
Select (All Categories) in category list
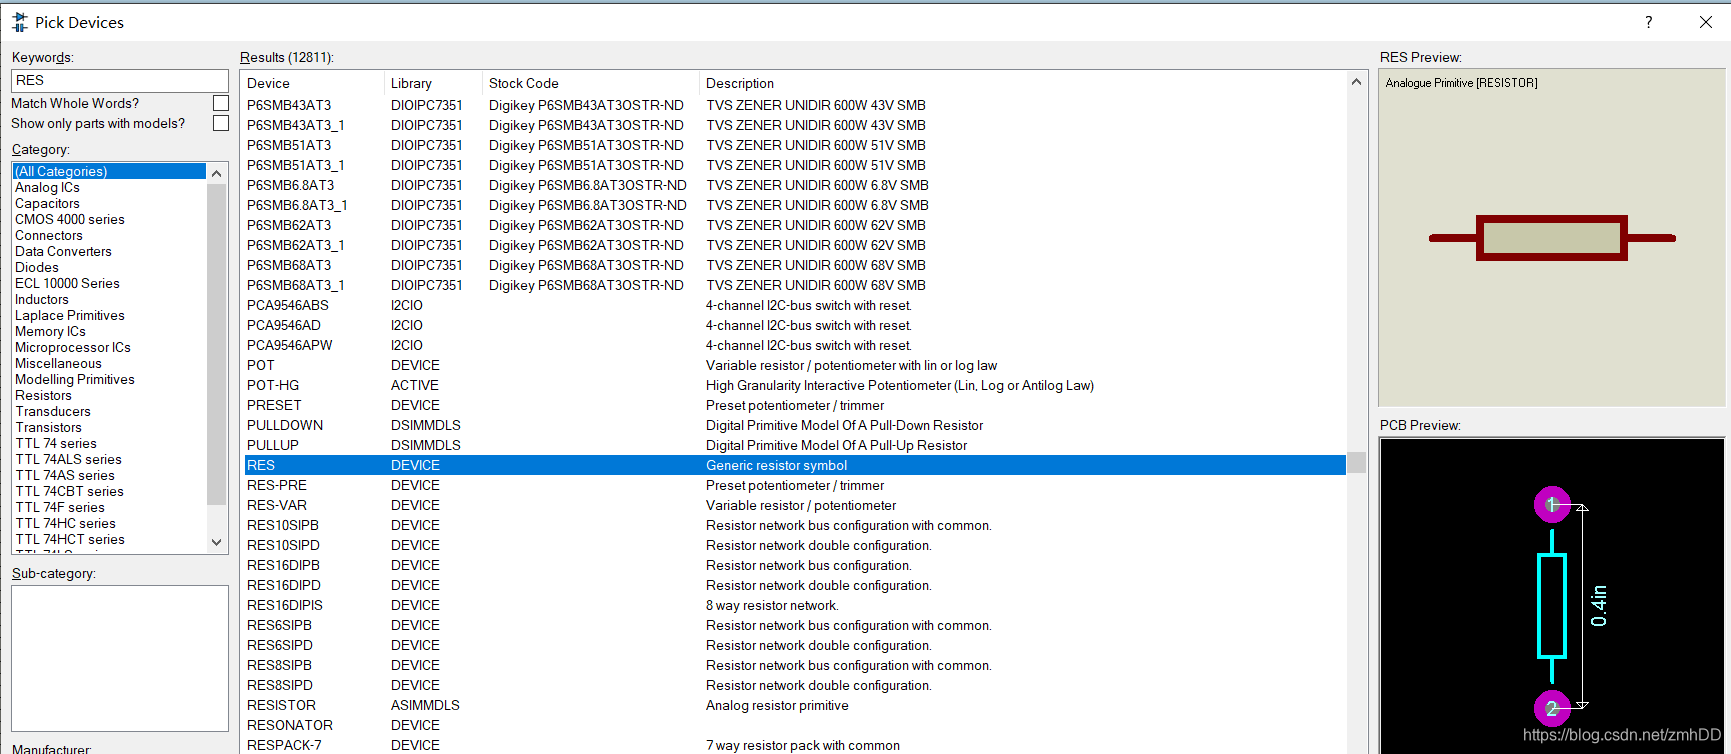pyautogui.click(x=109, y=171)
